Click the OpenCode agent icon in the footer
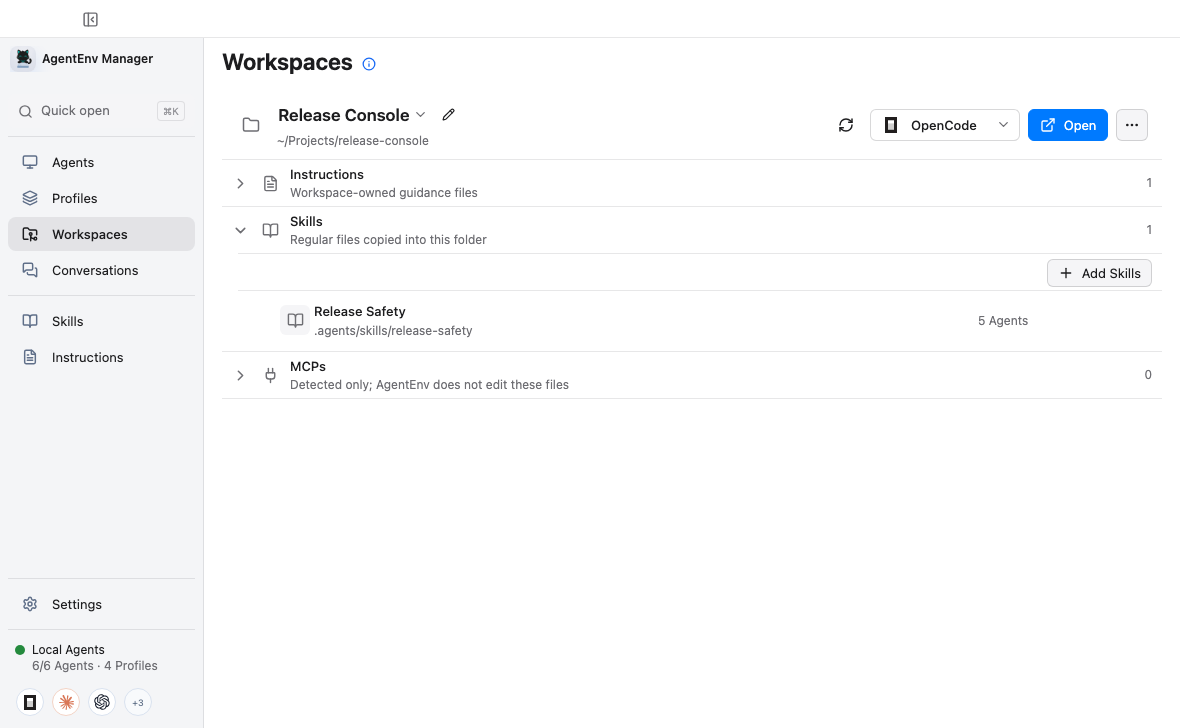This screenshot has height=728, width=1180. tap(30, 702)
